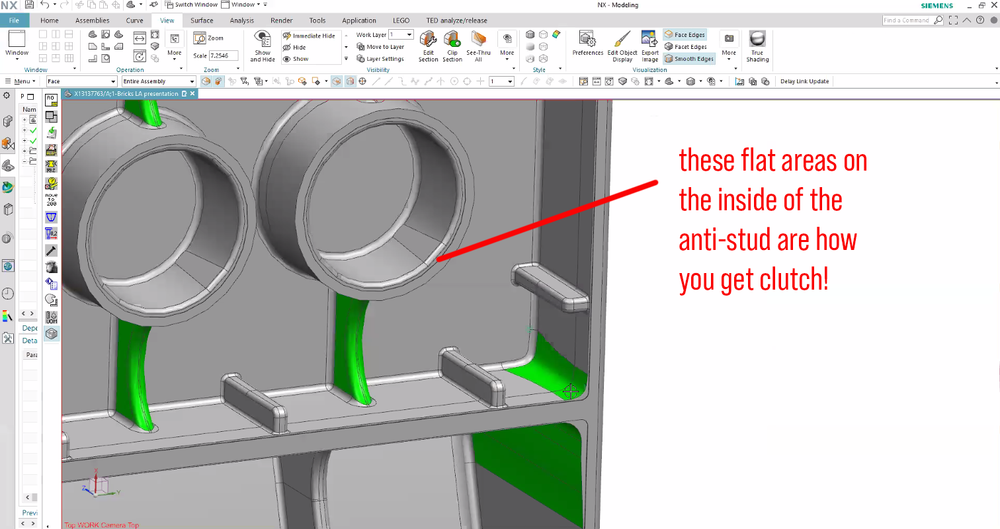Open the Menu dropdown
The height and width of the screenshot is (529, 1000).
pyautogui.click(x=20, y=81)
